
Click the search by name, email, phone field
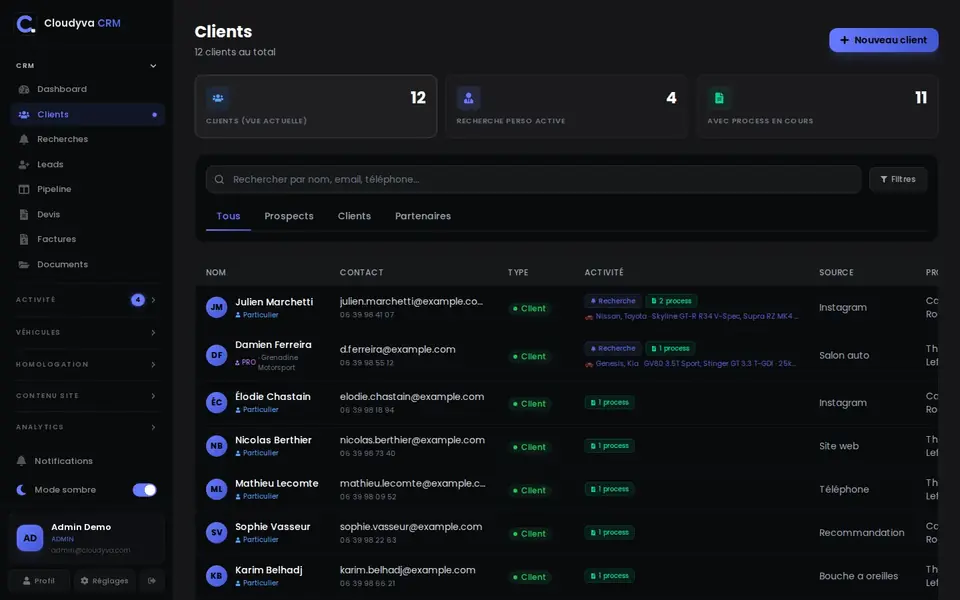[534, 179]
